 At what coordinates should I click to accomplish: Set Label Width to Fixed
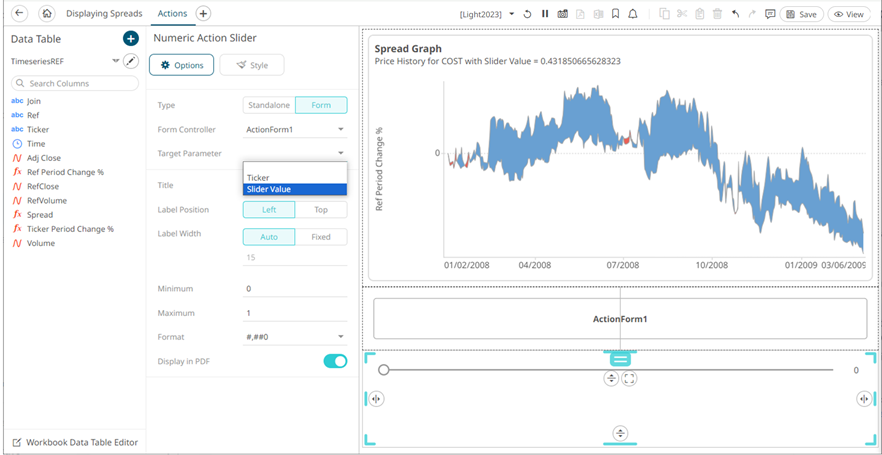click(x=321, y=237)
